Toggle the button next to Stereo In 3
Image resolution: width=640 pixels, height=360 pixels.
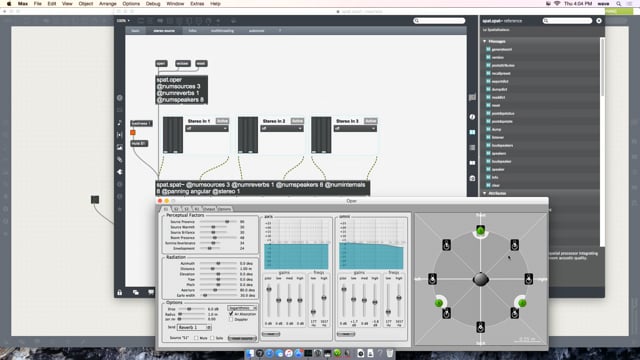(371, 121)
